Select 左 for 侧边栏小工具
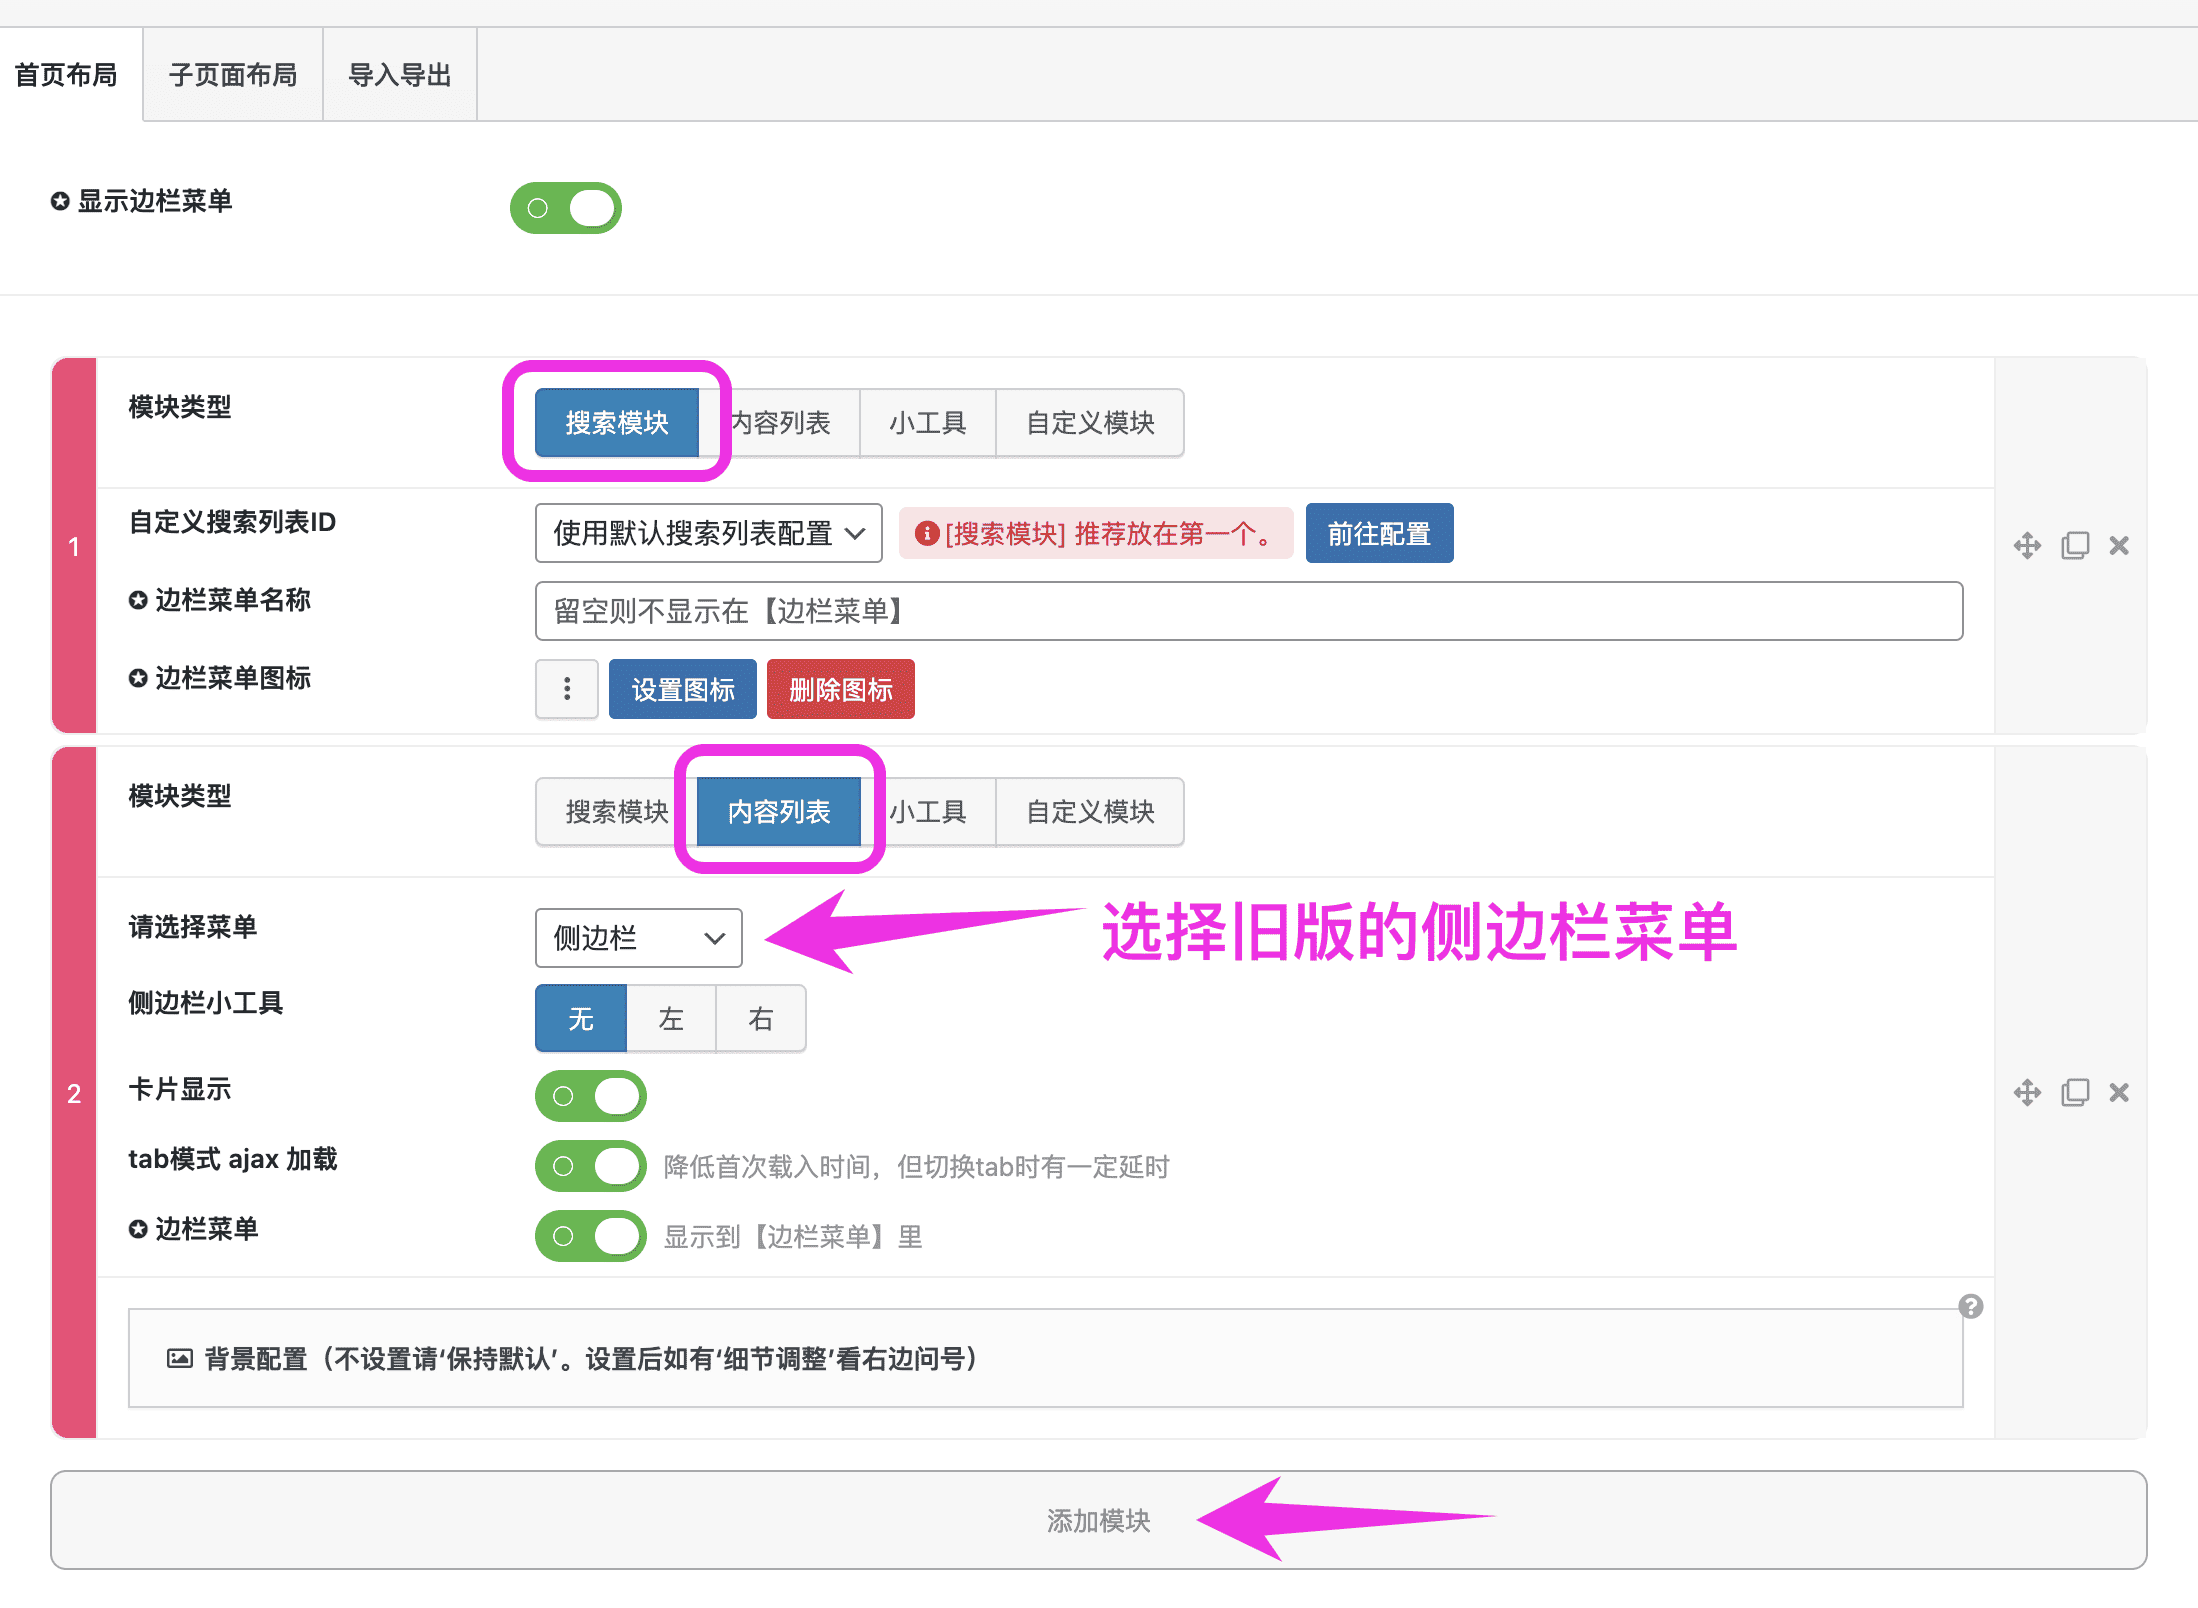2198x1608 pixels. point(671,1018)
